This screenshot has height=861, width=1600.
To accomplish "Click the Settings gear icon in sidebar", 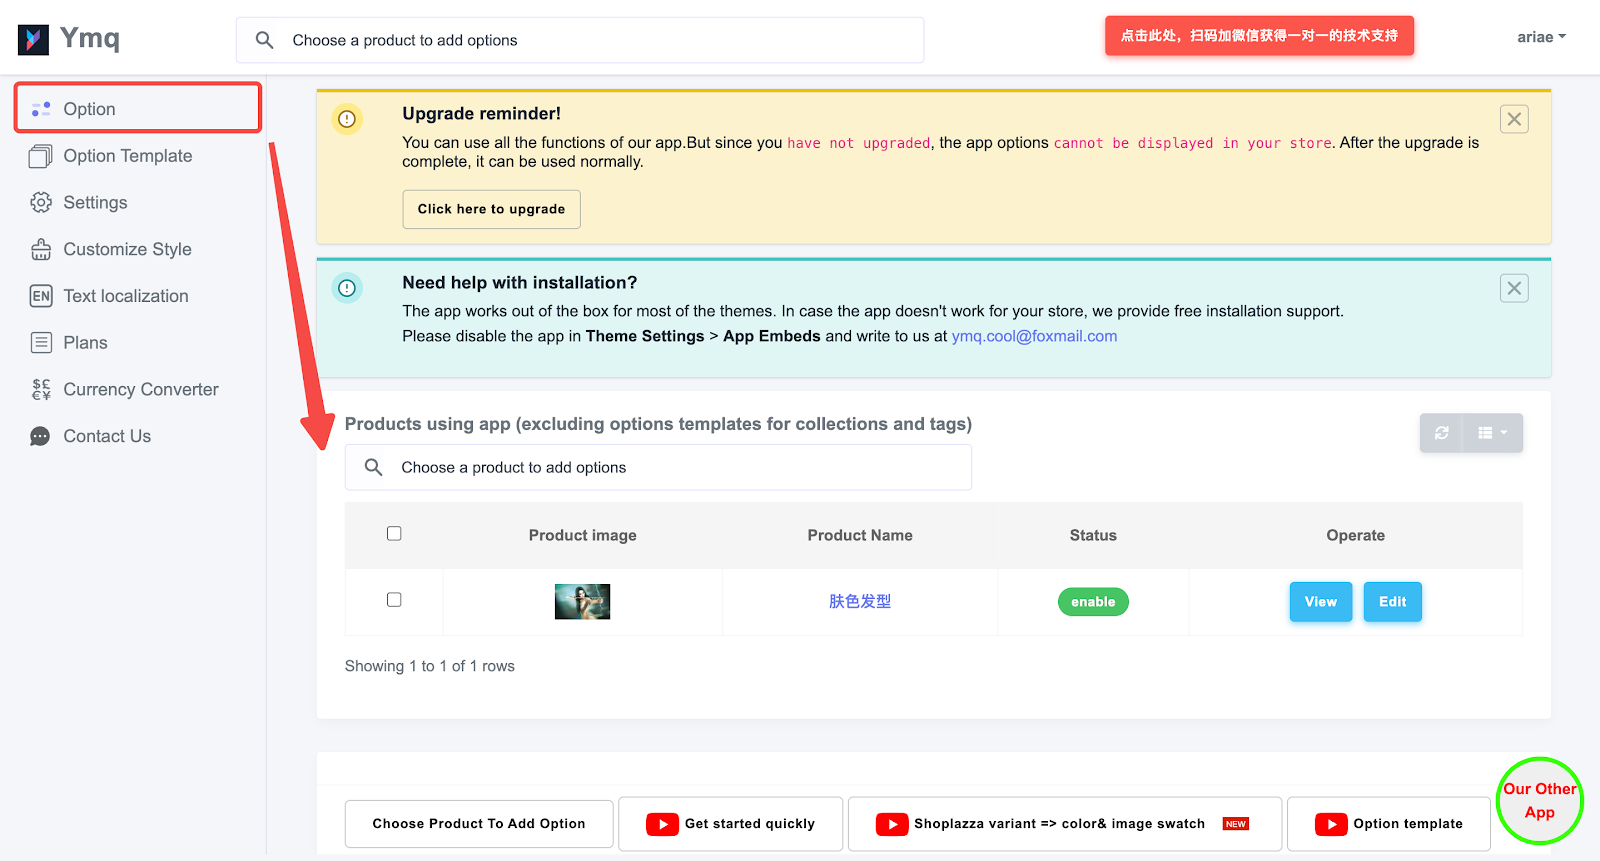I will pyautogui.click(x=41, y=202).
